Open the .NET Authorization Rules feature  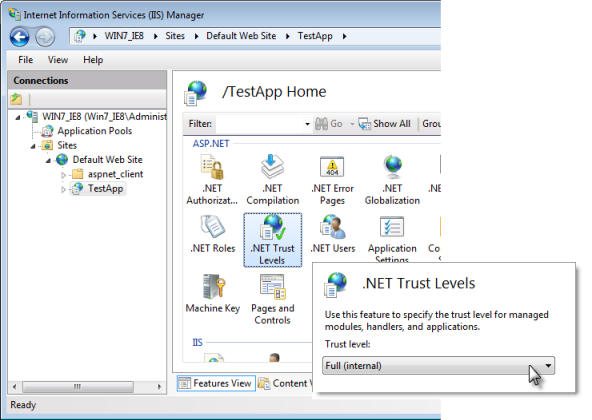point(212,180)
